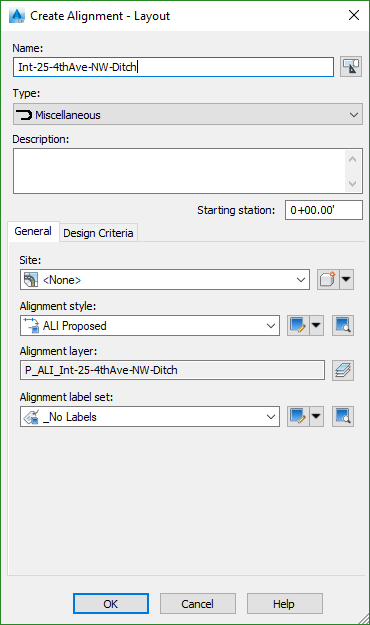Click the create new site icon
The width and height of the screenshot is (370, 625).
328,279
